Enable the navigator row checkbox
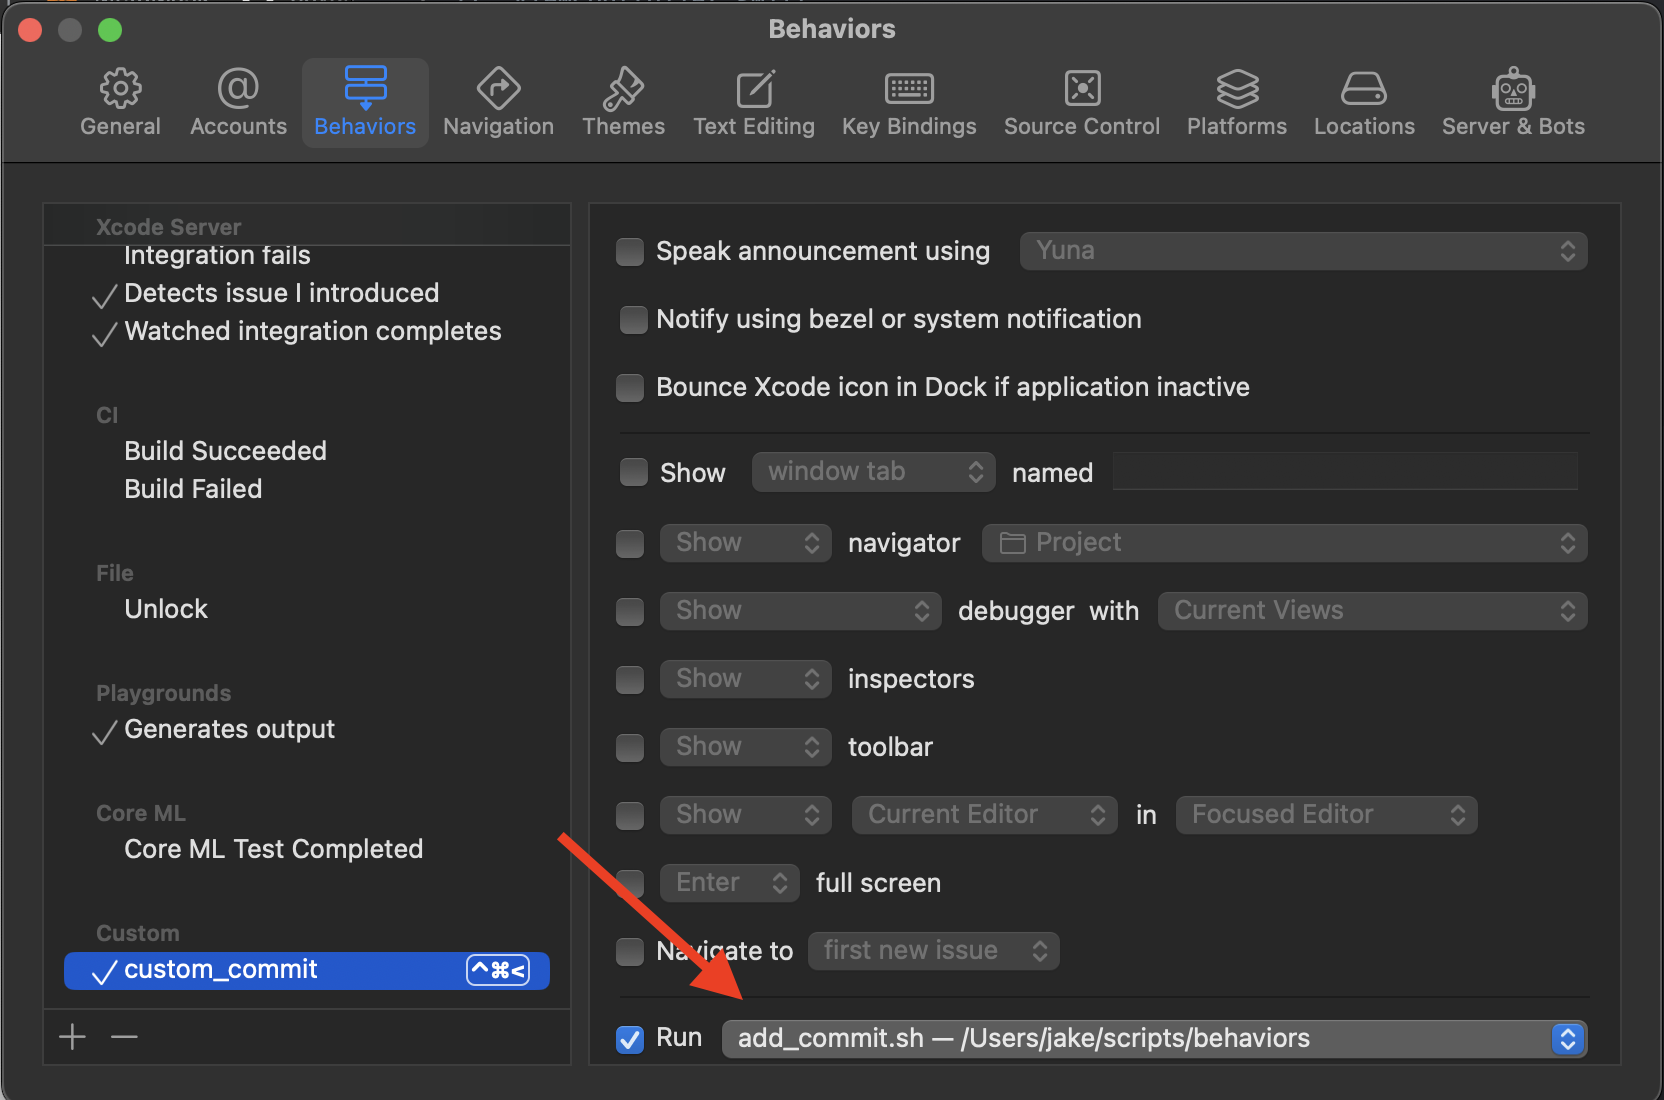 pos(630,544)
